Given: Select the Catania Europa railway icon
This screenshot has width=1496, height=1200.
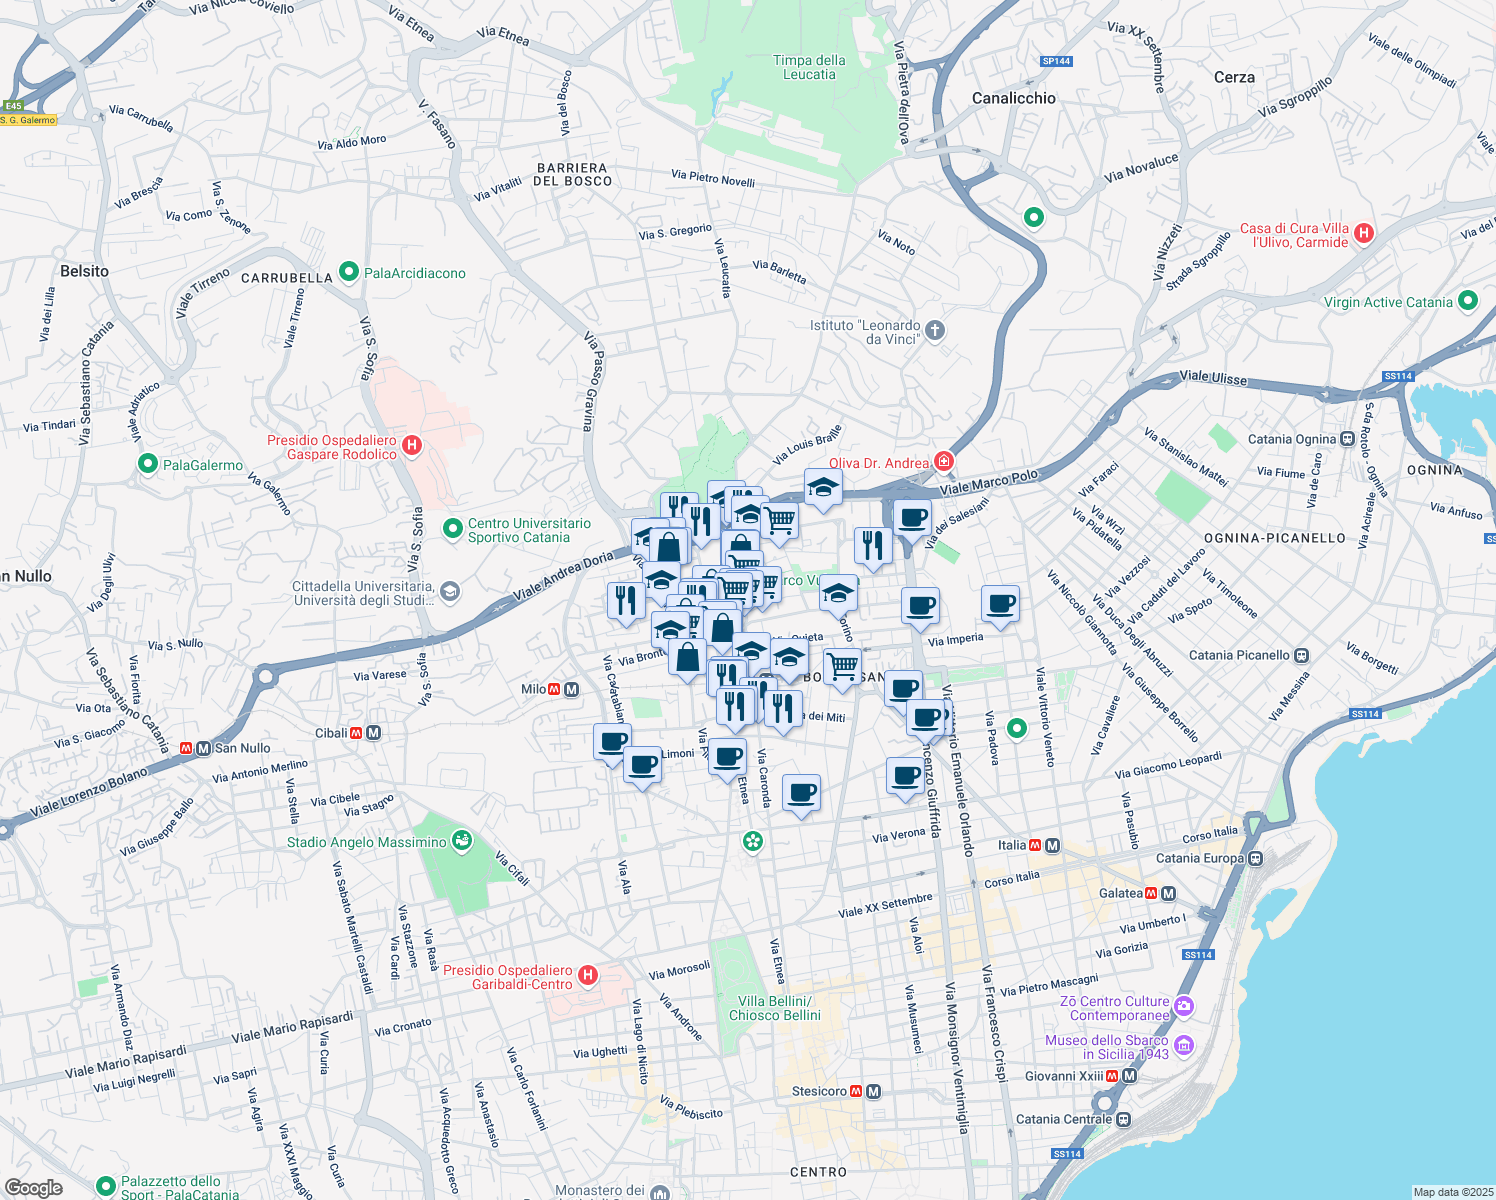Looking at the screenshot, I should 1255,858.
